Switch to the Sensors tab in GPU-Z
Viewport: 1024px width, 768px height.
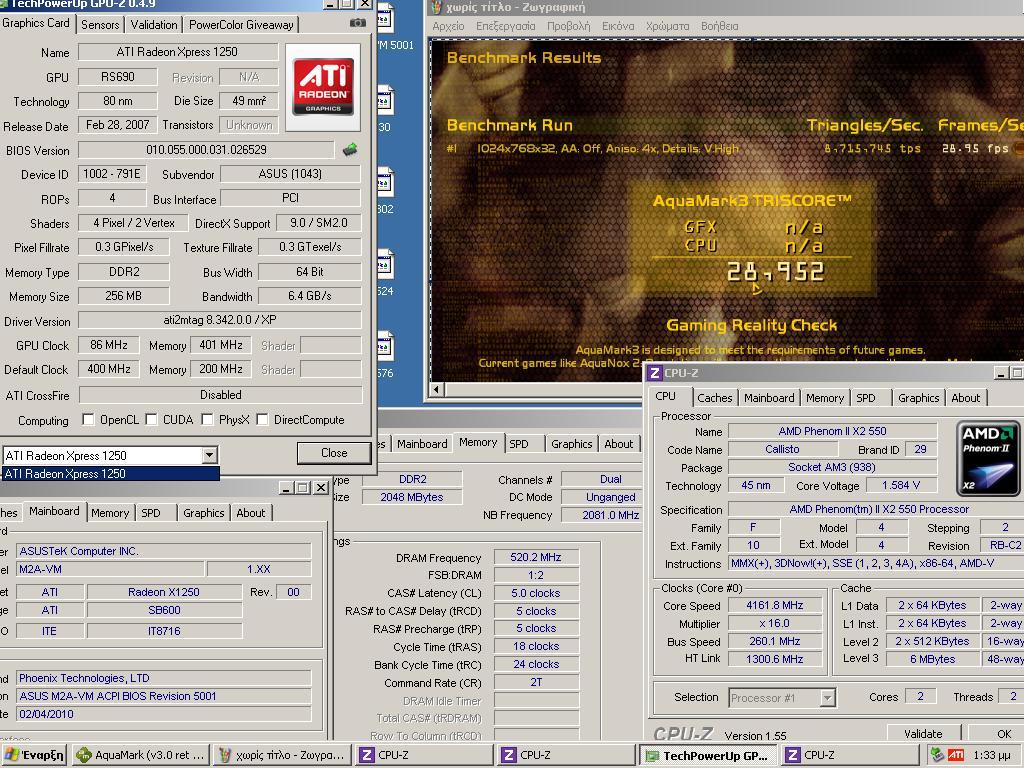click(x=100, y=25)
